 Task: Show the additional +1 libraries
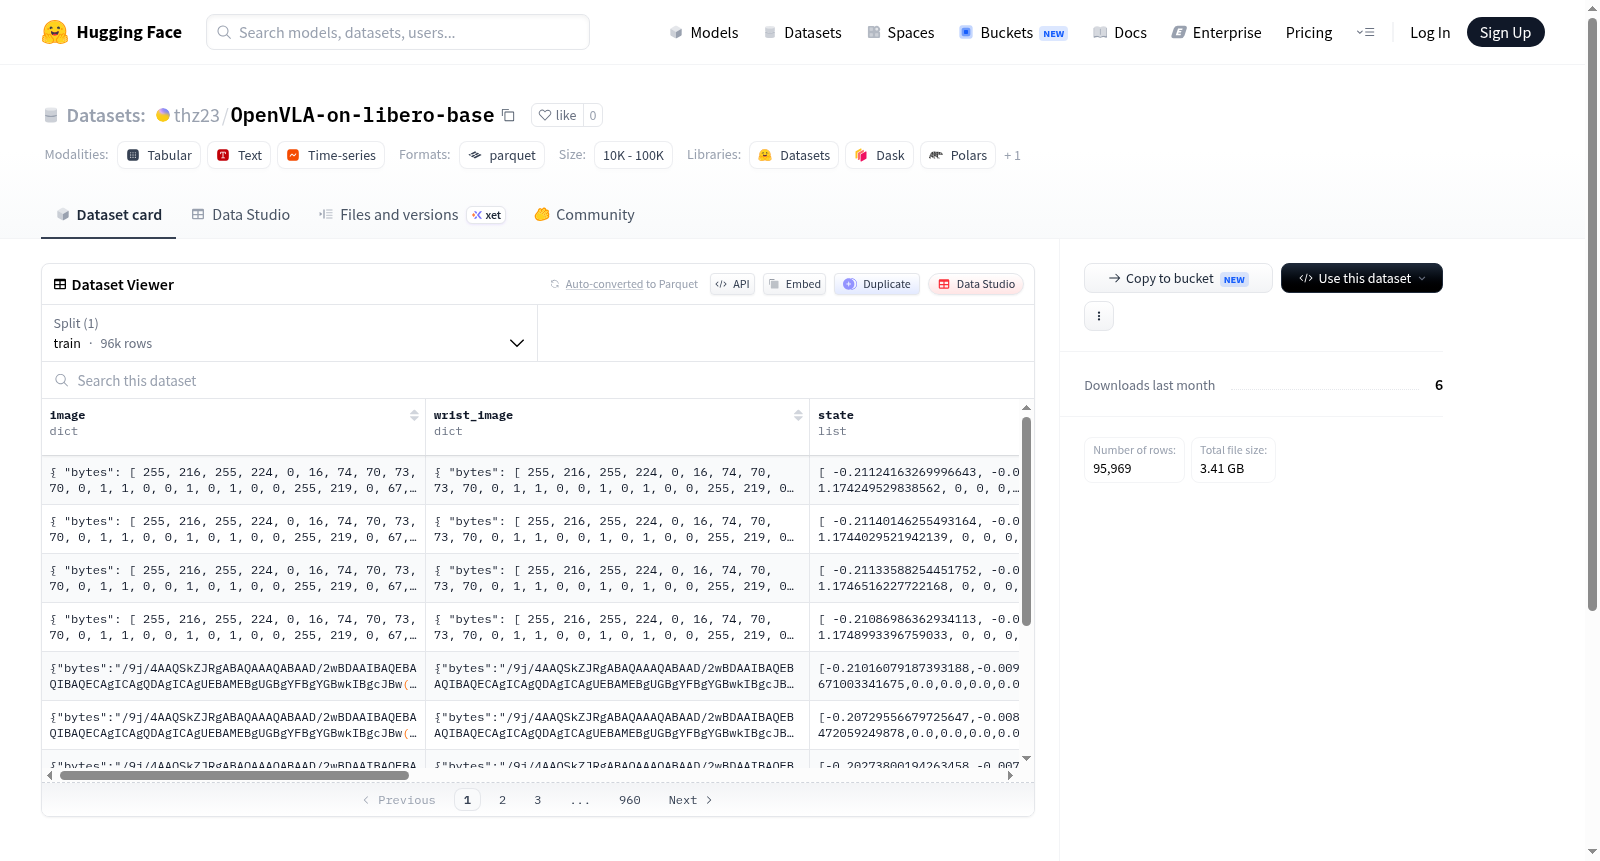[1012, 155]
